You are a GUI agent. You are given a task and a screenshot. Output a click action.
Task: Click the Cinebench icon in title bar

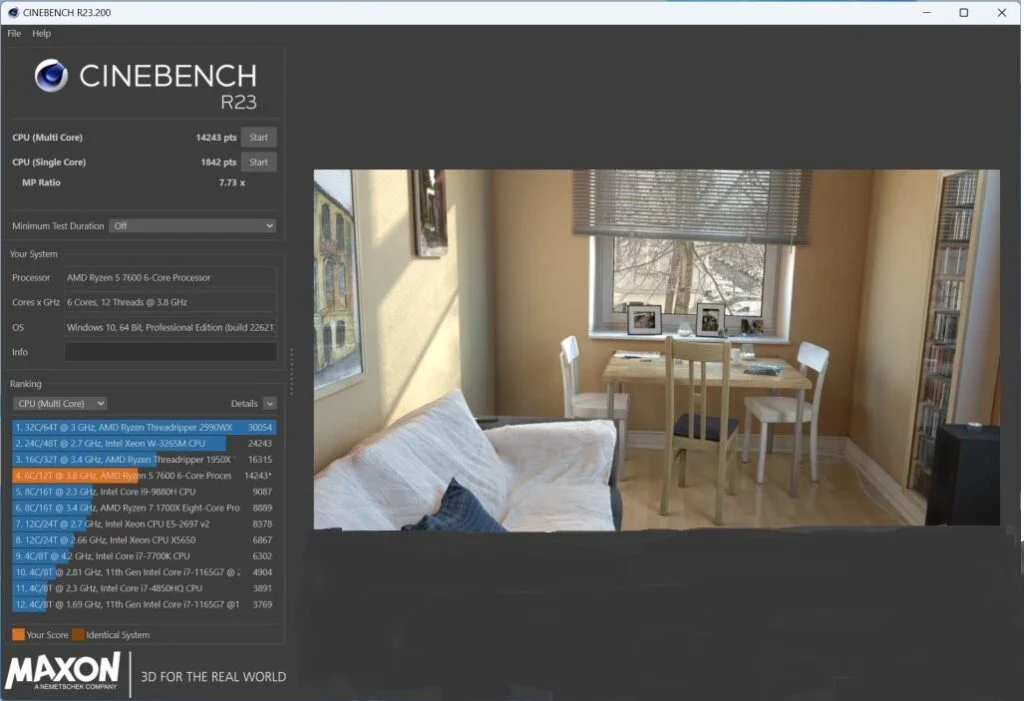click(x=13, y=12)
